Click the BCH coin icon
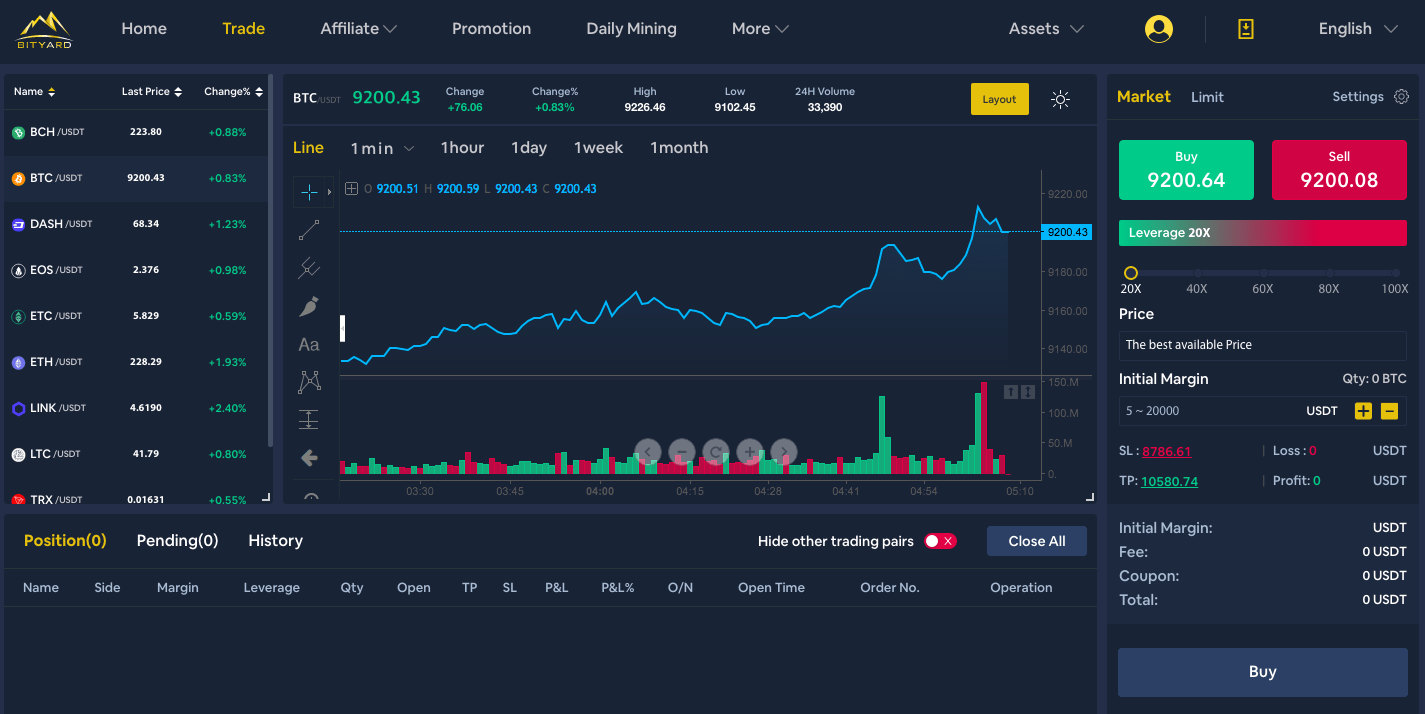 (x=18, y=132)
